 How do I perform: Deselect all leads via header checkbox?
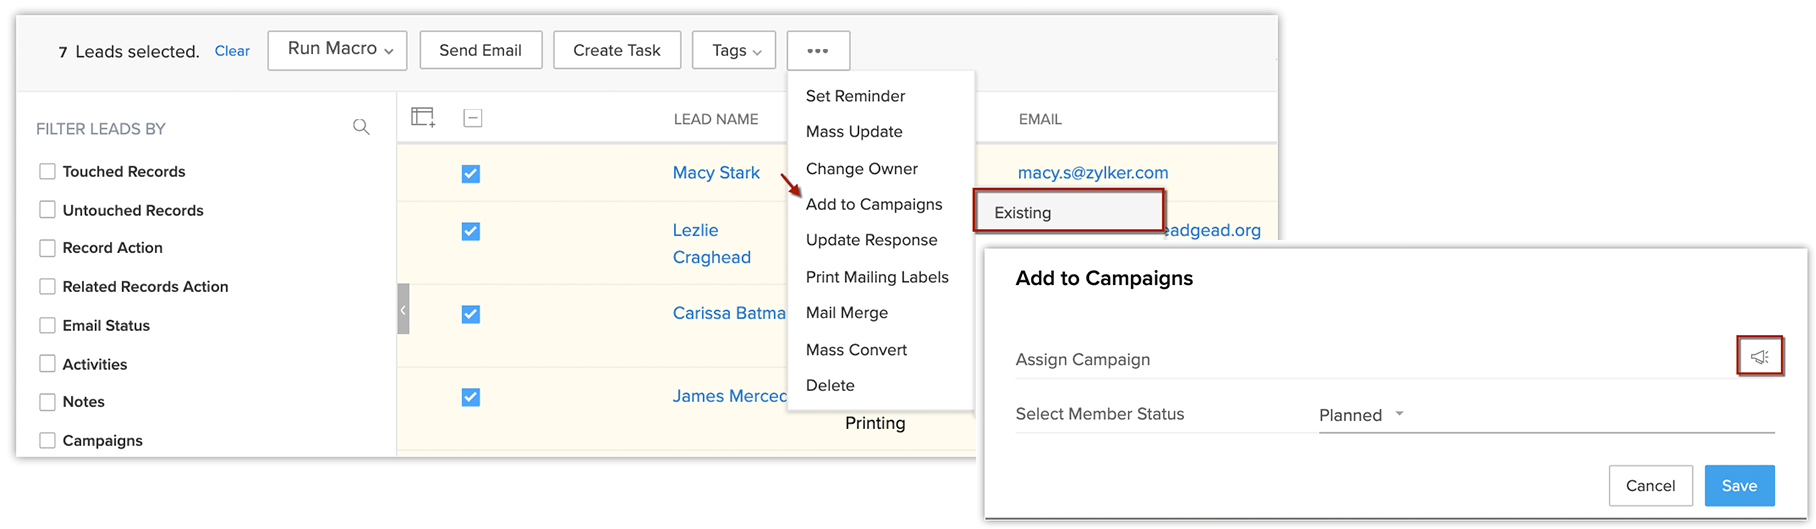coord(473,118)
